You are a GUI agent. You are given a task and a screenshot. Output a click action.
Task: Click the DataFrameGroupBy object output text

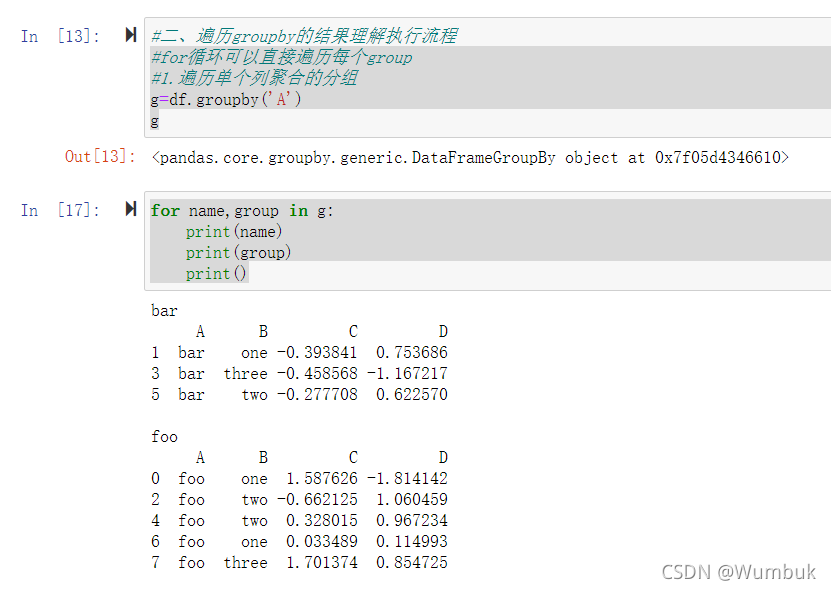pos(470,157)
